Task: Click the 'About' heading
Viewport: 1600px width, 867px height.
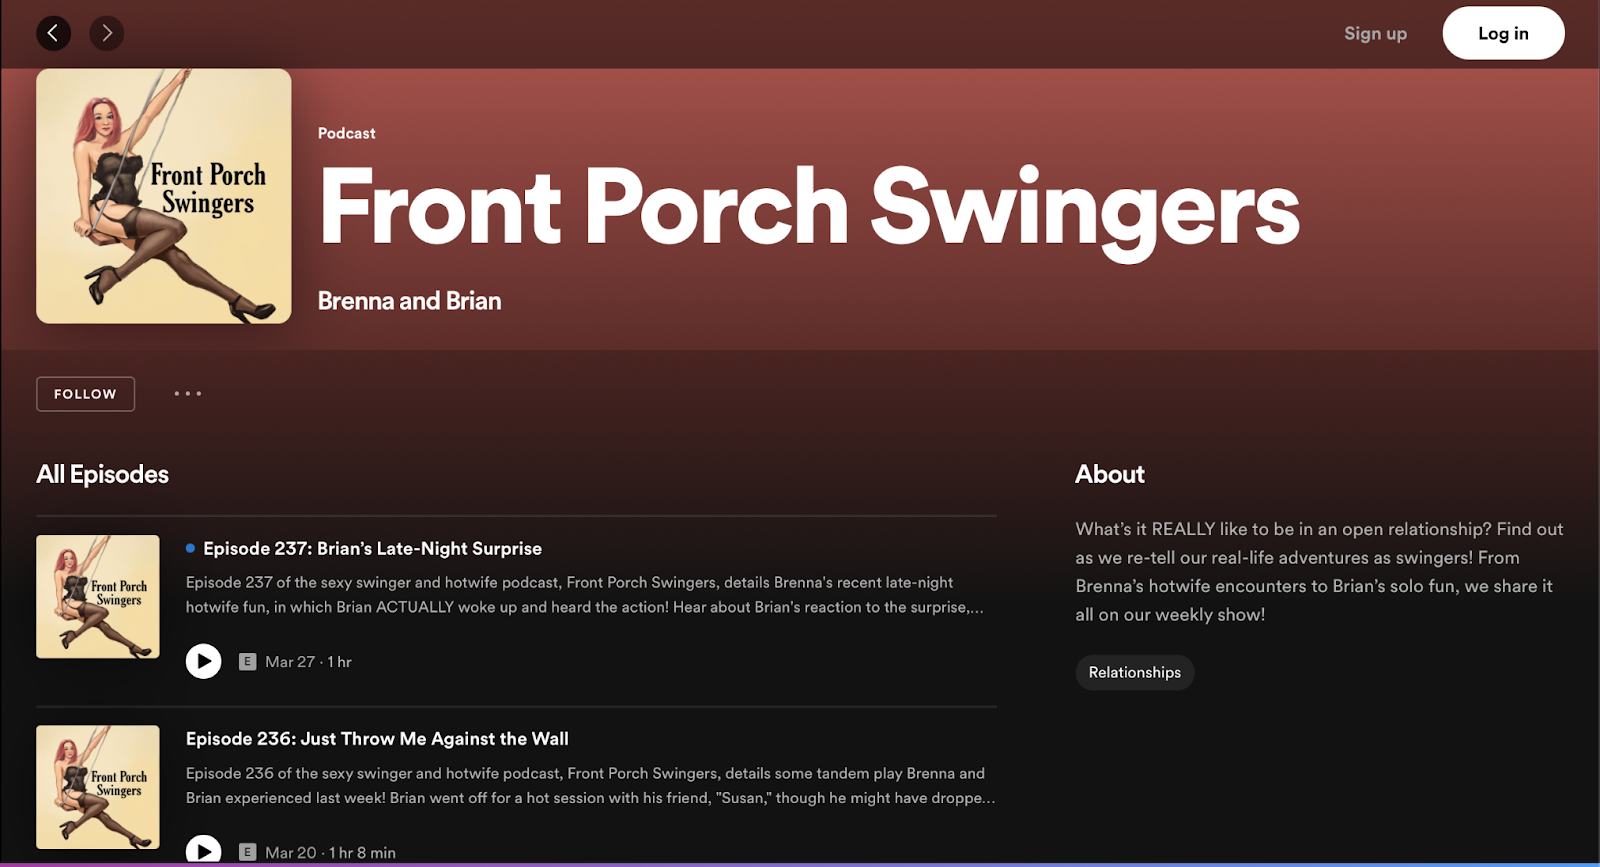Action: [1110, 474]
